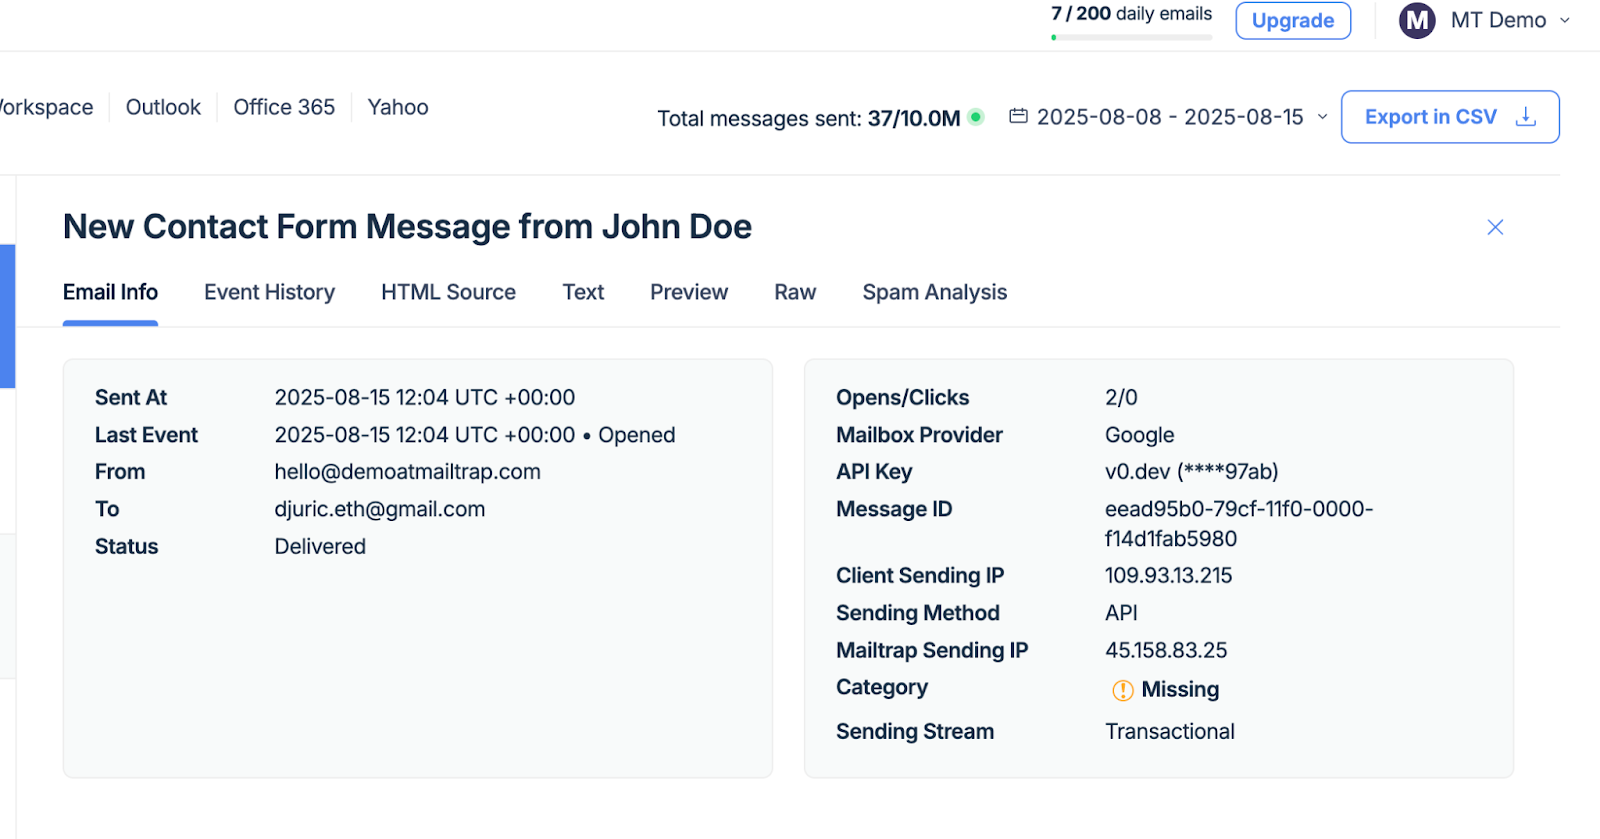
Task: Click the orange Missing category warning icon
Action: pos(1123,690)
